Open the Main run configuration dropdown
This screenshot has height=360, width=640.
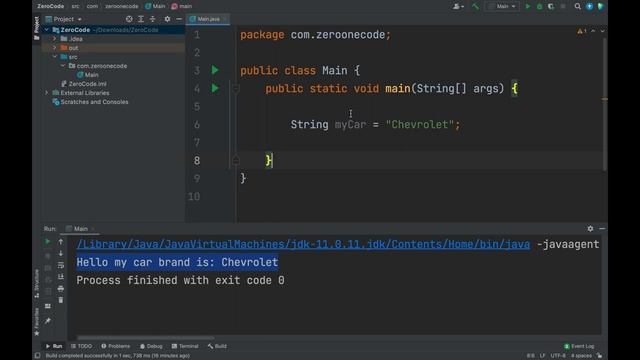point(502,6)
